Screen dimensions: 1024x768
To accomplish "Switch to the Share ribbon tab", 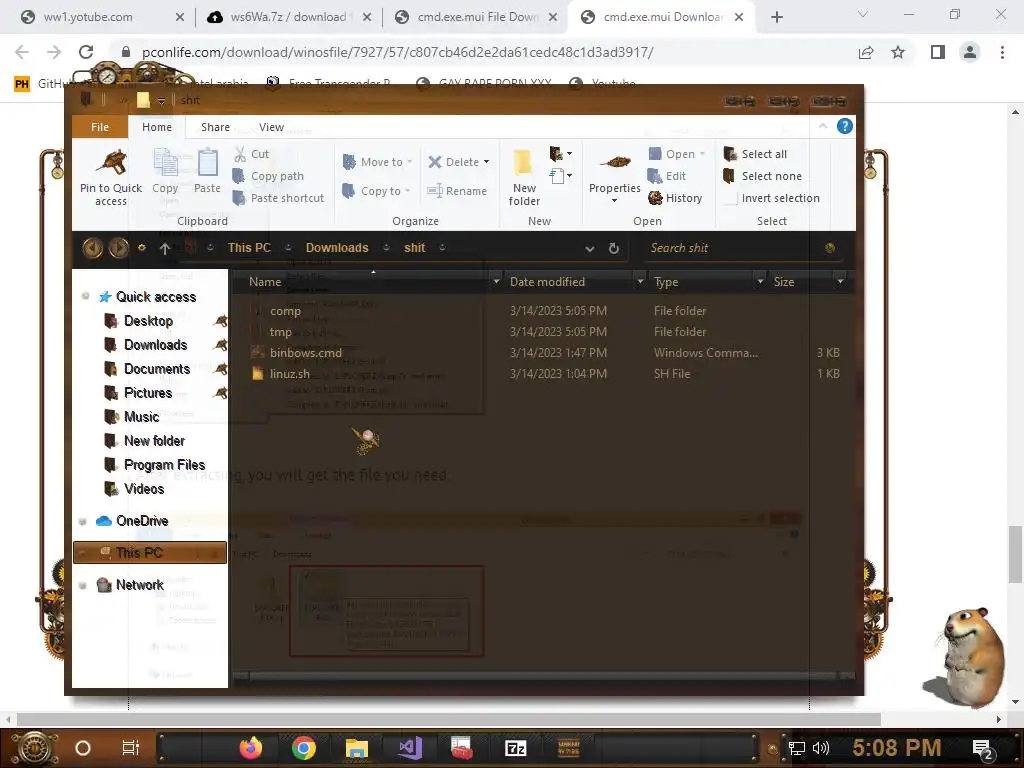I will [x=215, y=127].
